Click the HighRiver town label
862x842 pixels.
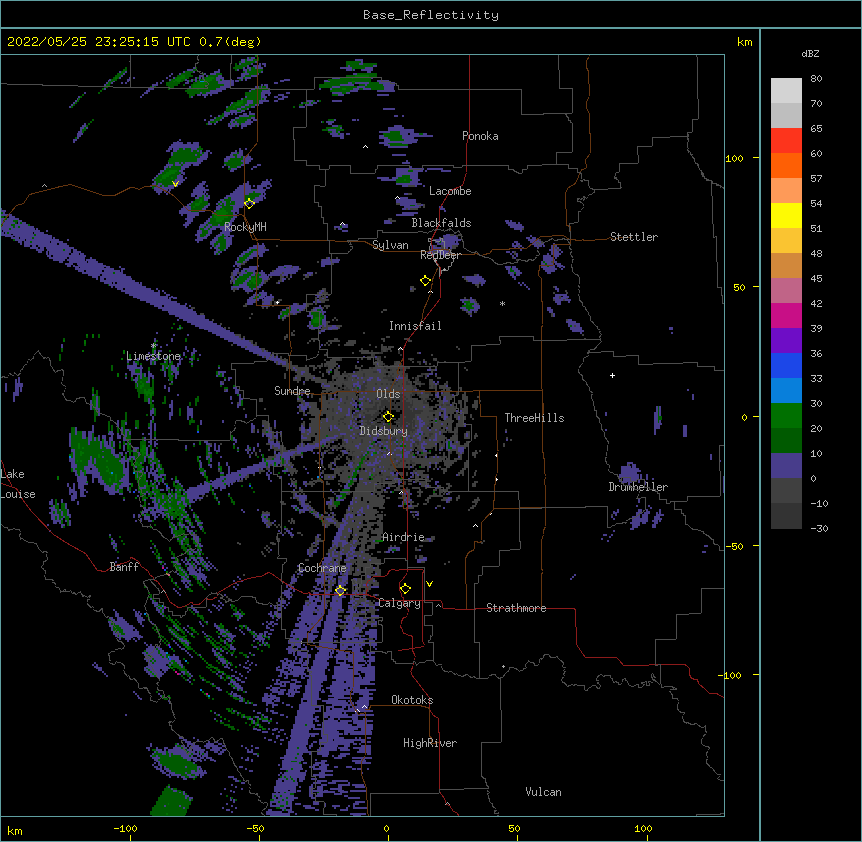(x=430, y=743)
